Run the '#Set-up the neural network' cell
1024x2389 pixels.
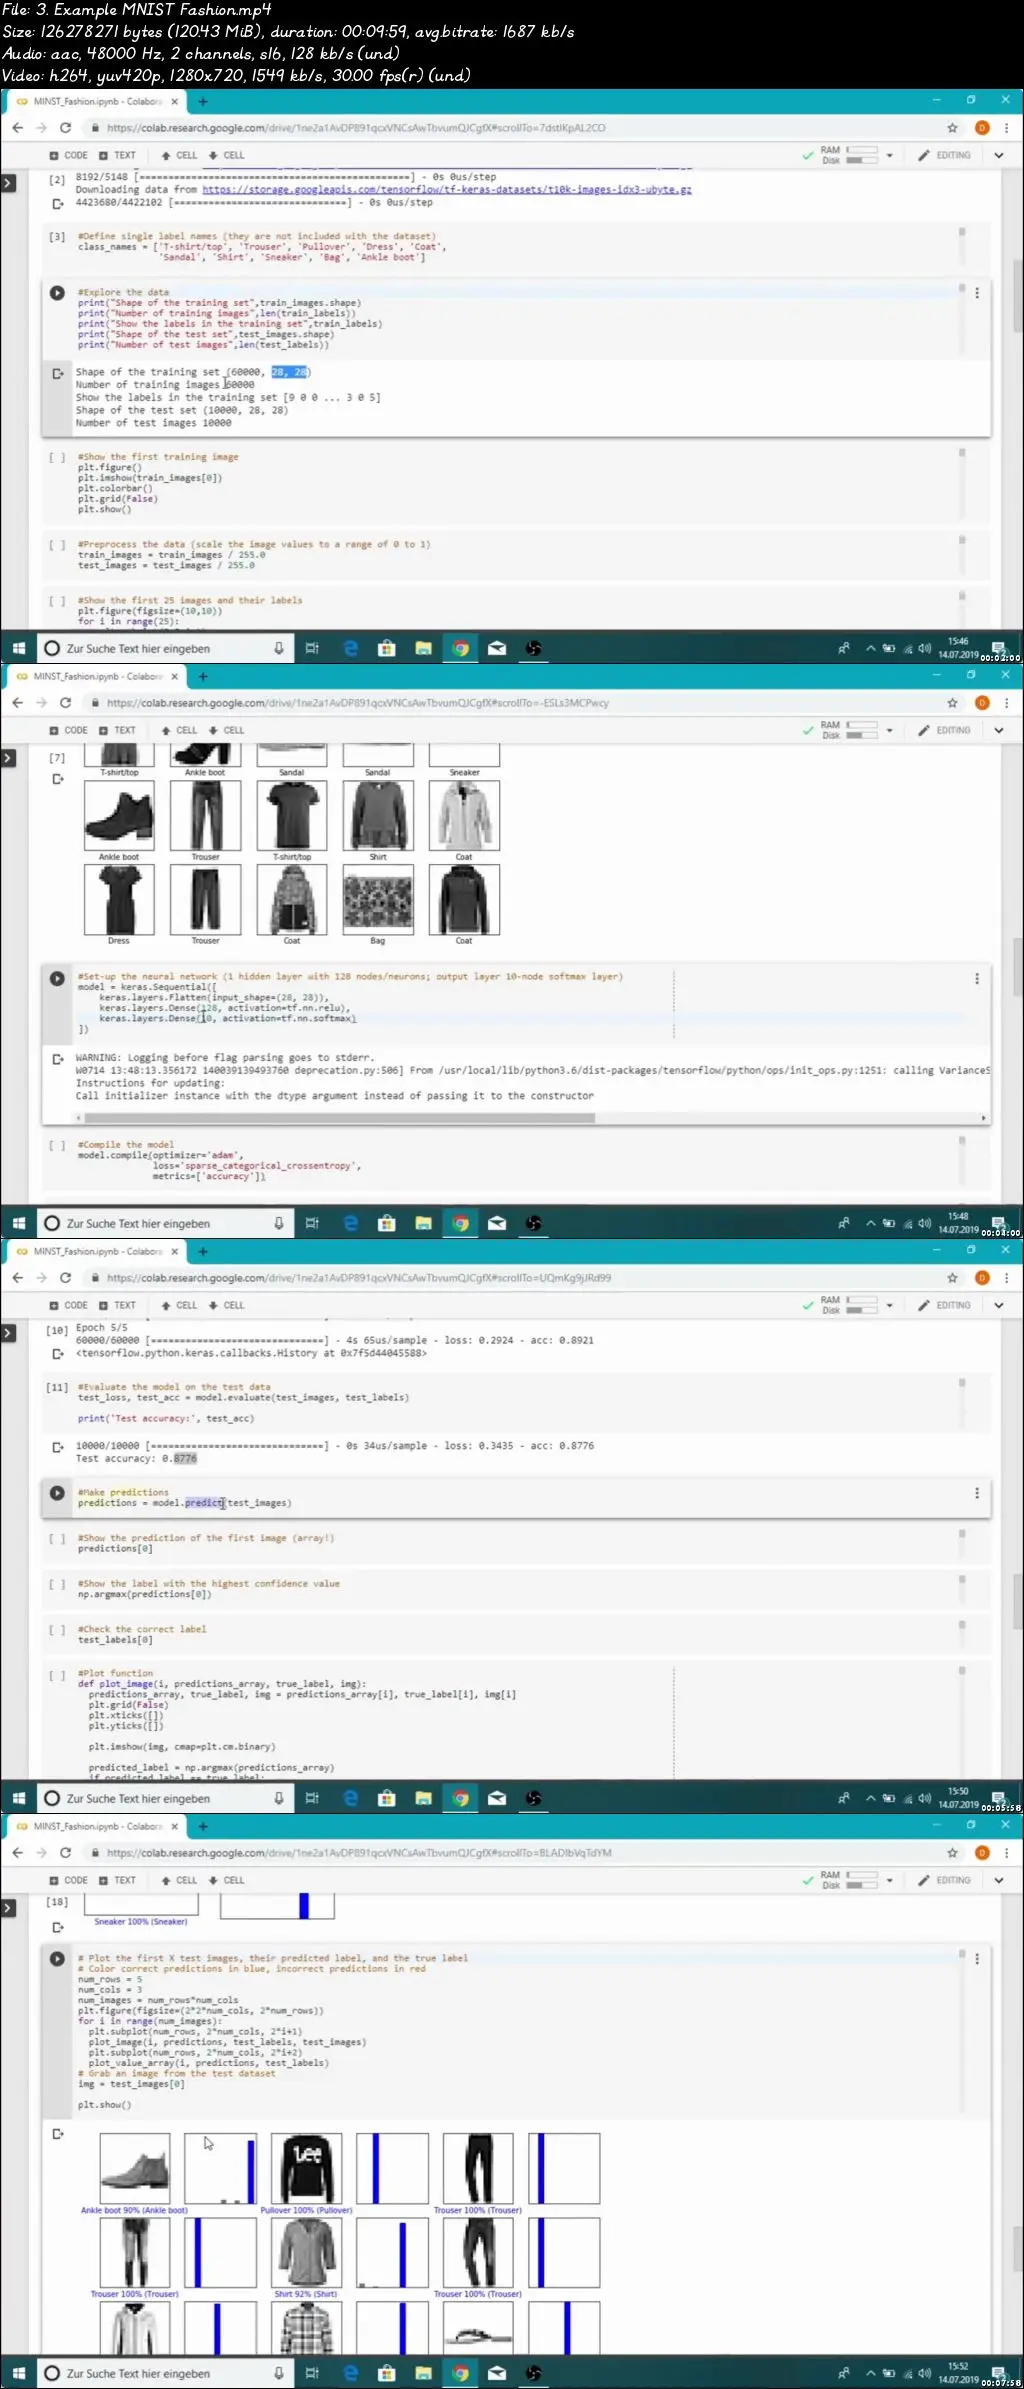[57, 978]
